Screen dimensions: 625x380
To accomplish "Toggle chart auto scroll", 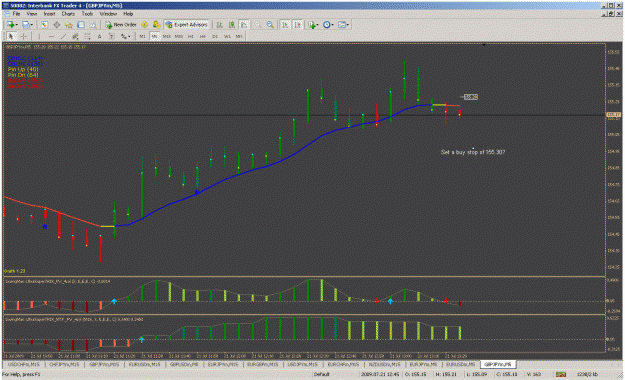I will coord(285,25).
